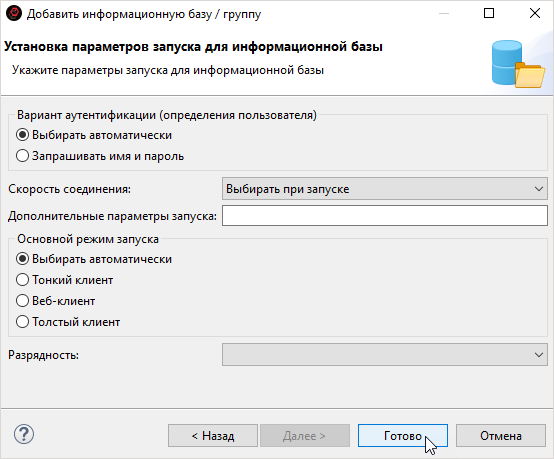Cancel with the Отмена button

click(x=501, y=436)
